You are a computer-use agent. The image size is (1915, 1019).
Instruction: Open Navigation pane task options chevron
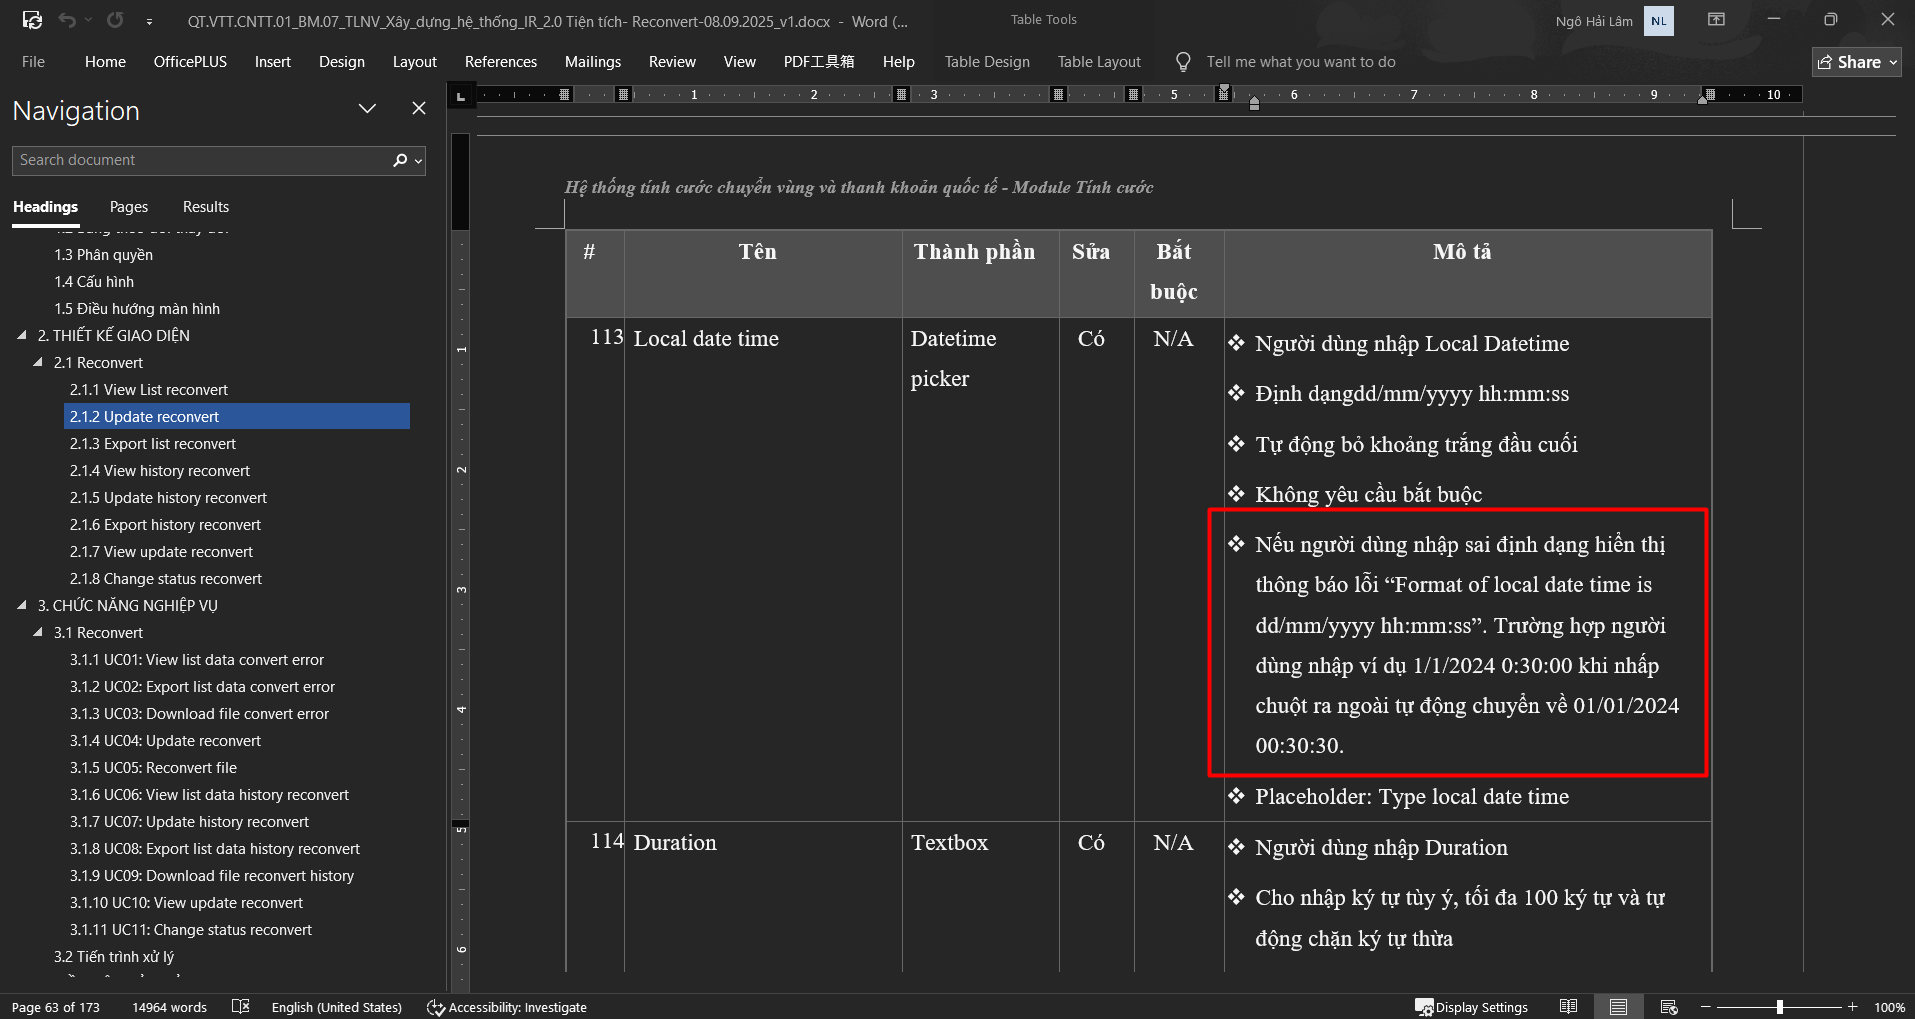pos(367,109)
